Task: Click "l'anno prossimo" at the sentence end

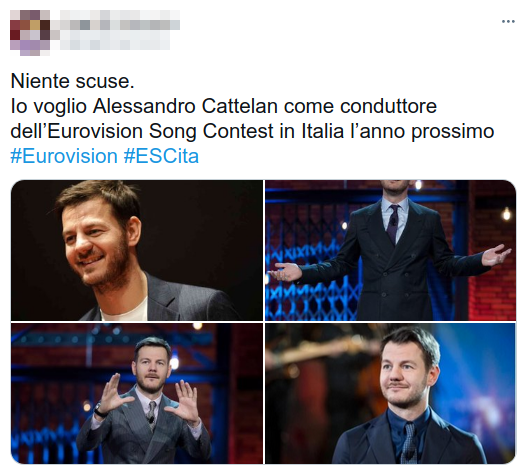Action: point(422,131)
